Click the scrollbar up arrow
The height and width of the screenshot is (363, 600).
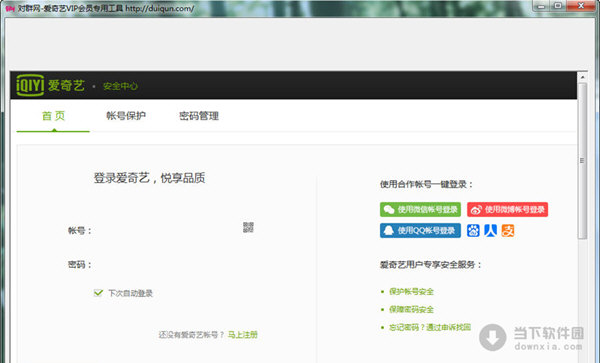pos(582,77)
